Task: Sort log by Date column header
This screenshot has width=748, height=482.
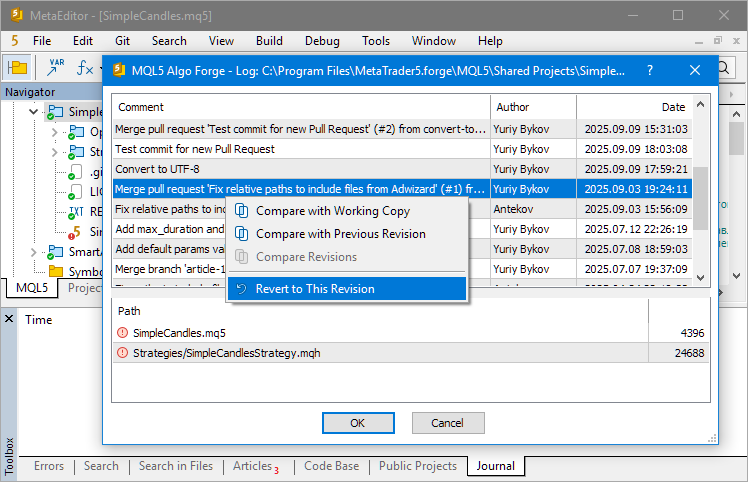Action: (634, 107)
